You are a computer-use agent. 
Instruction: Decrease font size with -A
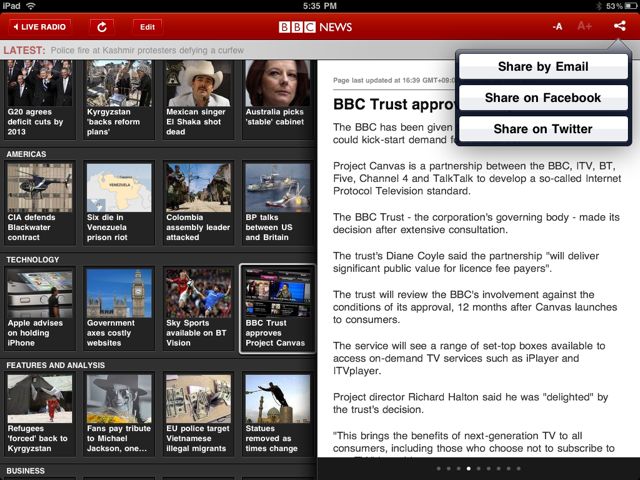[x=557, y=27]
